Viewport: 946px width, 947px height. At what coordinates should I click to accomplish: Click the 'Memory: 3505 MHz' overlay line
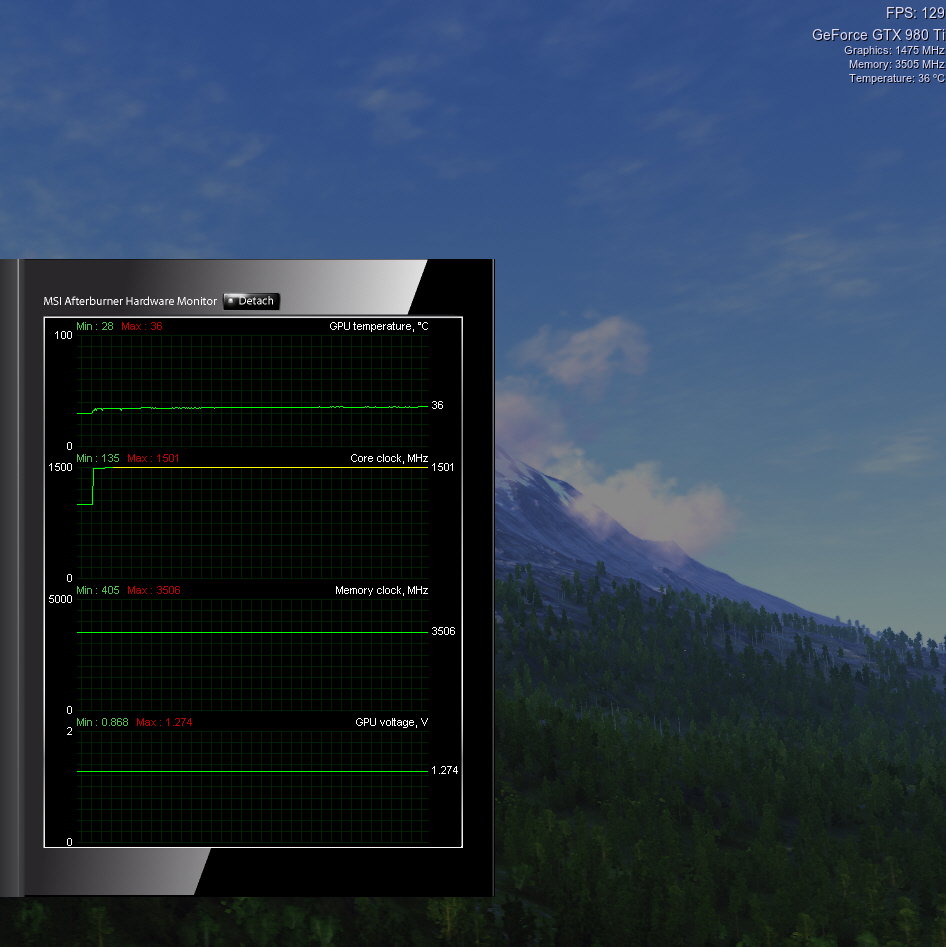click(896, 64)
